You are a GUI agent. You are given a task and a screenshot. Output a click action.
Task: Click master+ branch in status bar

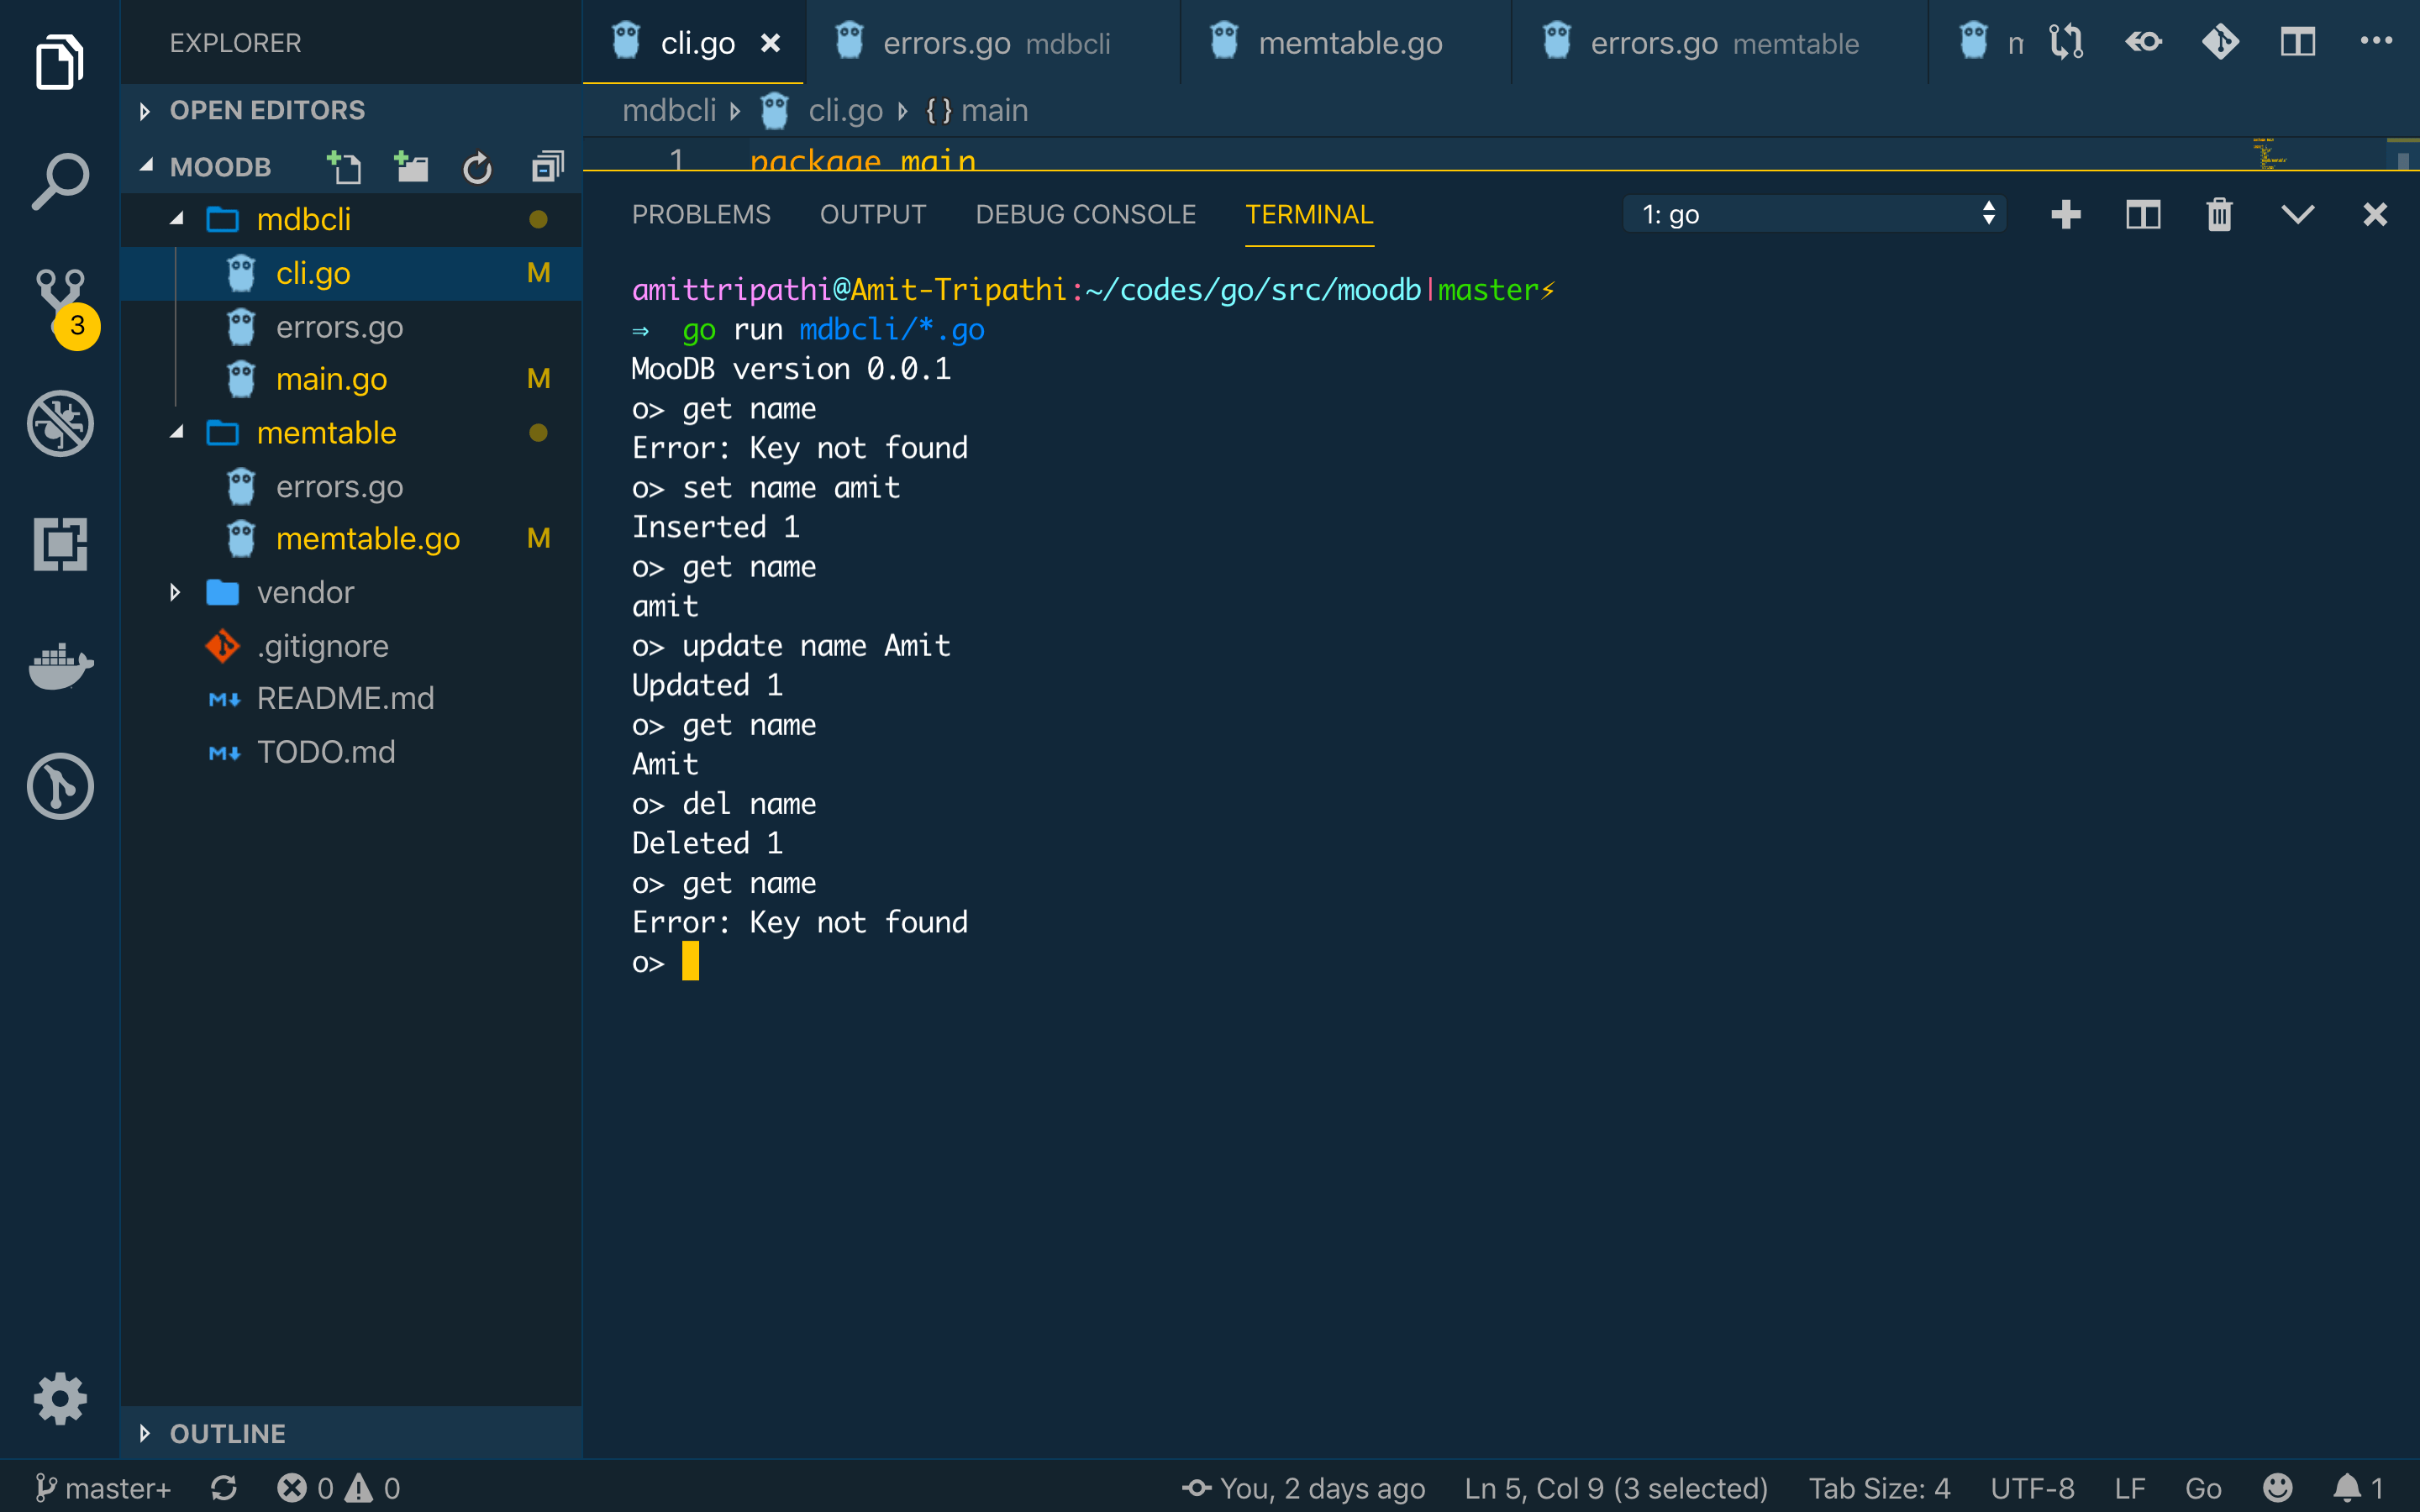104,1488
